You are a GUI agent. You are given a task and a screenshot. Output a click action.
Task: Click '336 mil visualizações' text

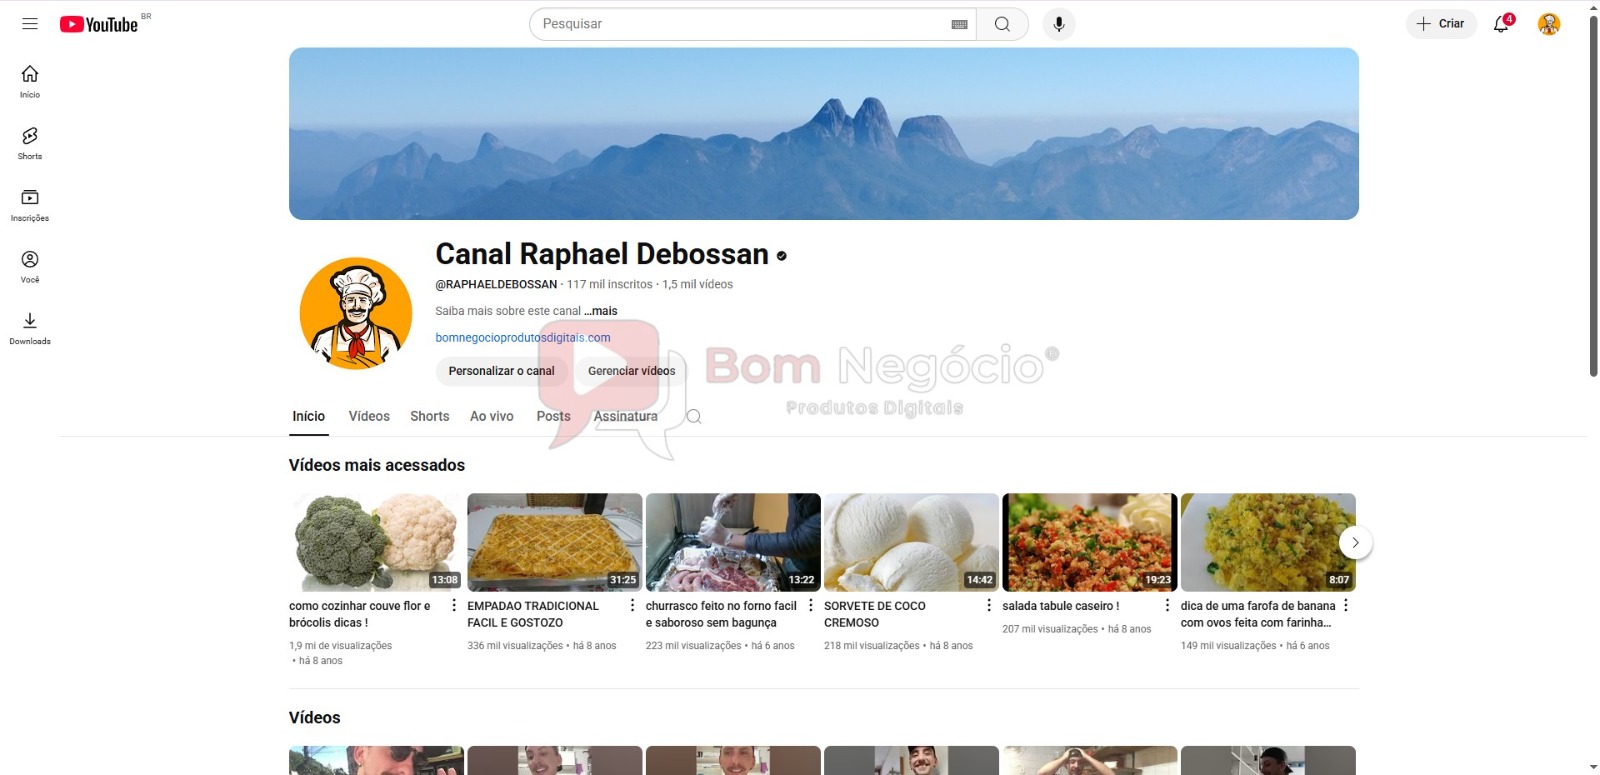[x=515, y=646]
